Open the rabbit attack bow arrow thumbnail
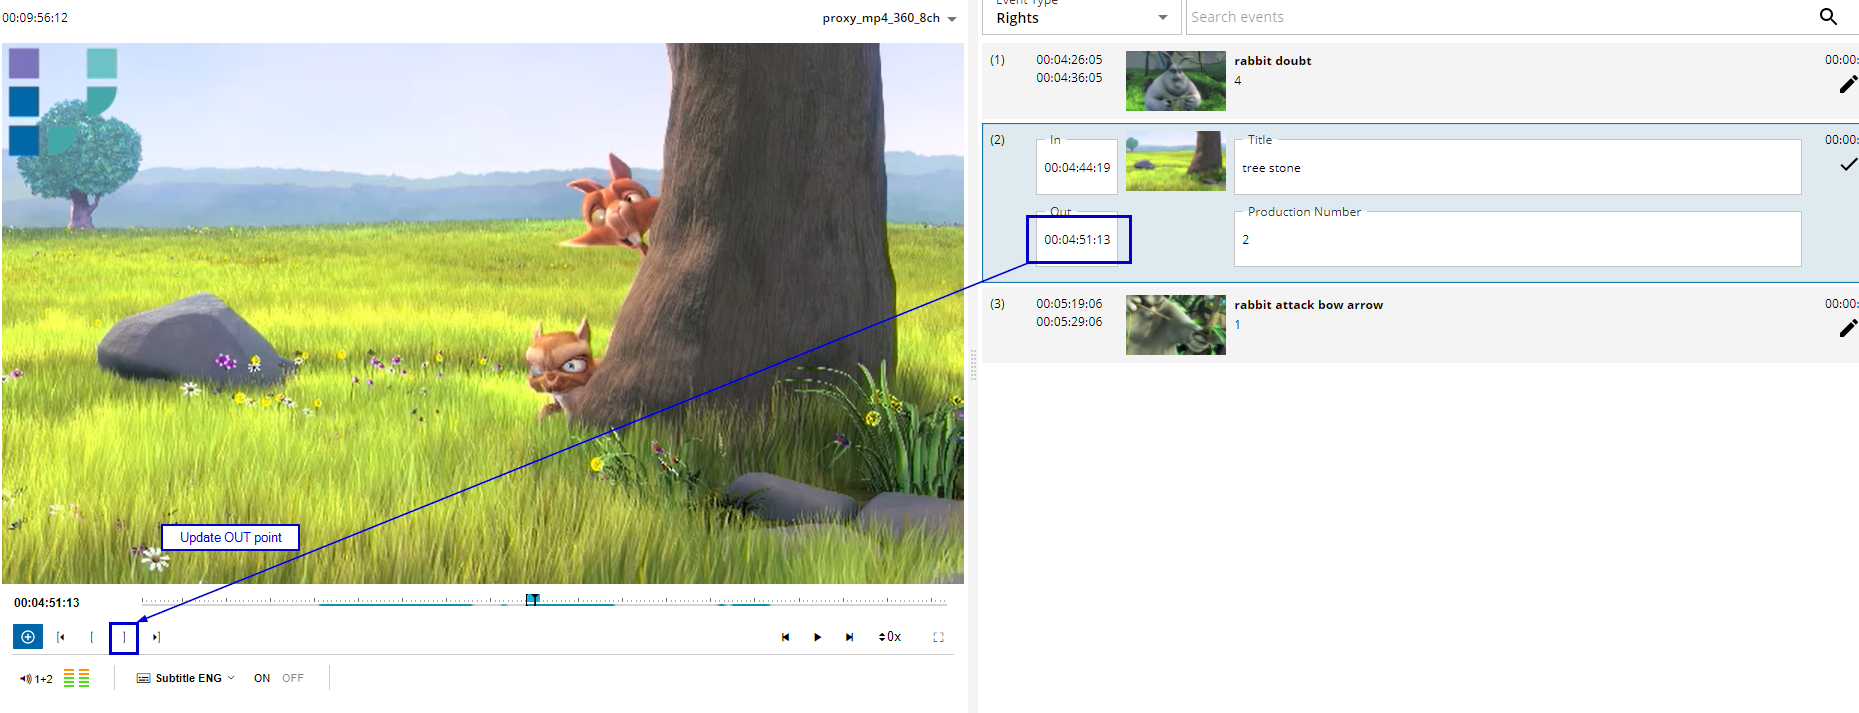 pyautogui.click(x=1176, y=325)
